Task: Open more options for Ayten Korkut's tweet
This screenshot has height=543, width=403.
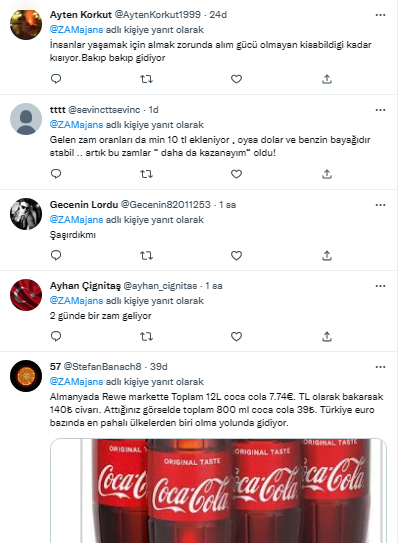Action: tap(380, 15)
